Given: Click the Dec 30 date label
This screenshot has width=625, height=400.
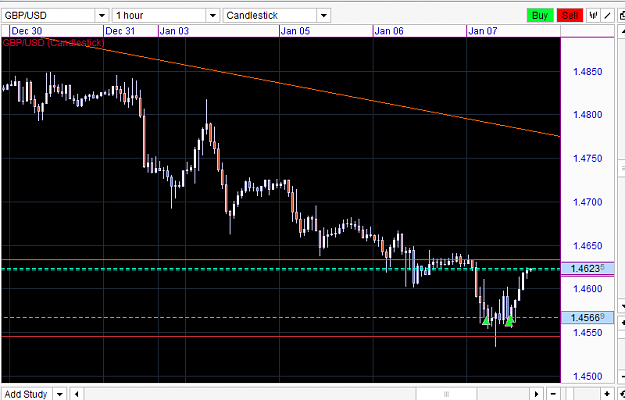Looking at the screenshot, I should tap(27, 31).
